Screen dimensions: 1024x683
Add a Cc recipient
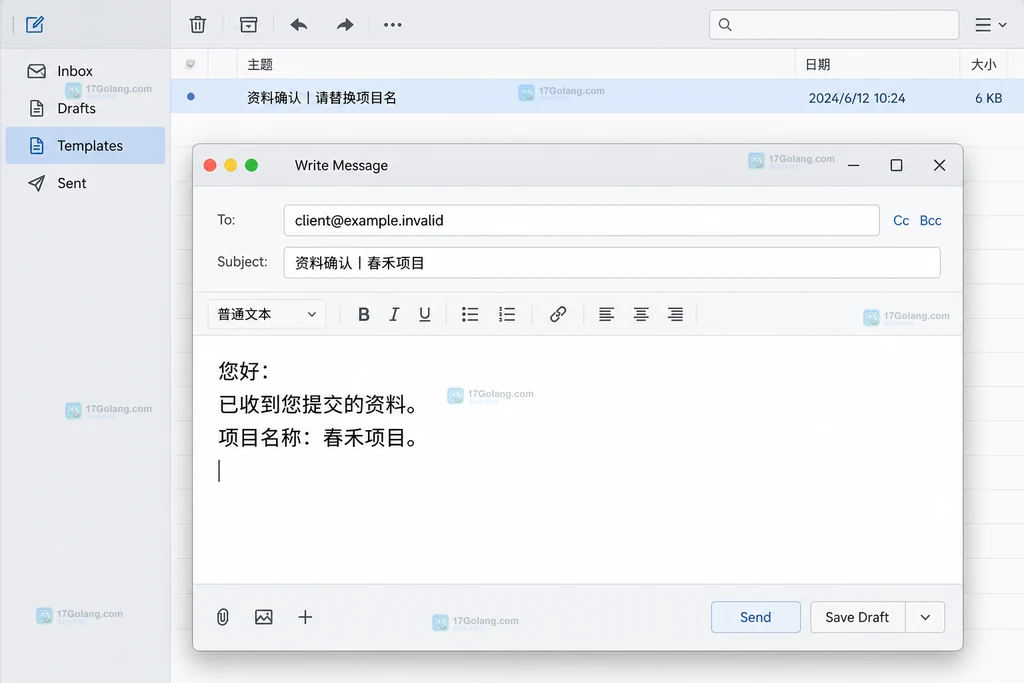click(901, 221)
